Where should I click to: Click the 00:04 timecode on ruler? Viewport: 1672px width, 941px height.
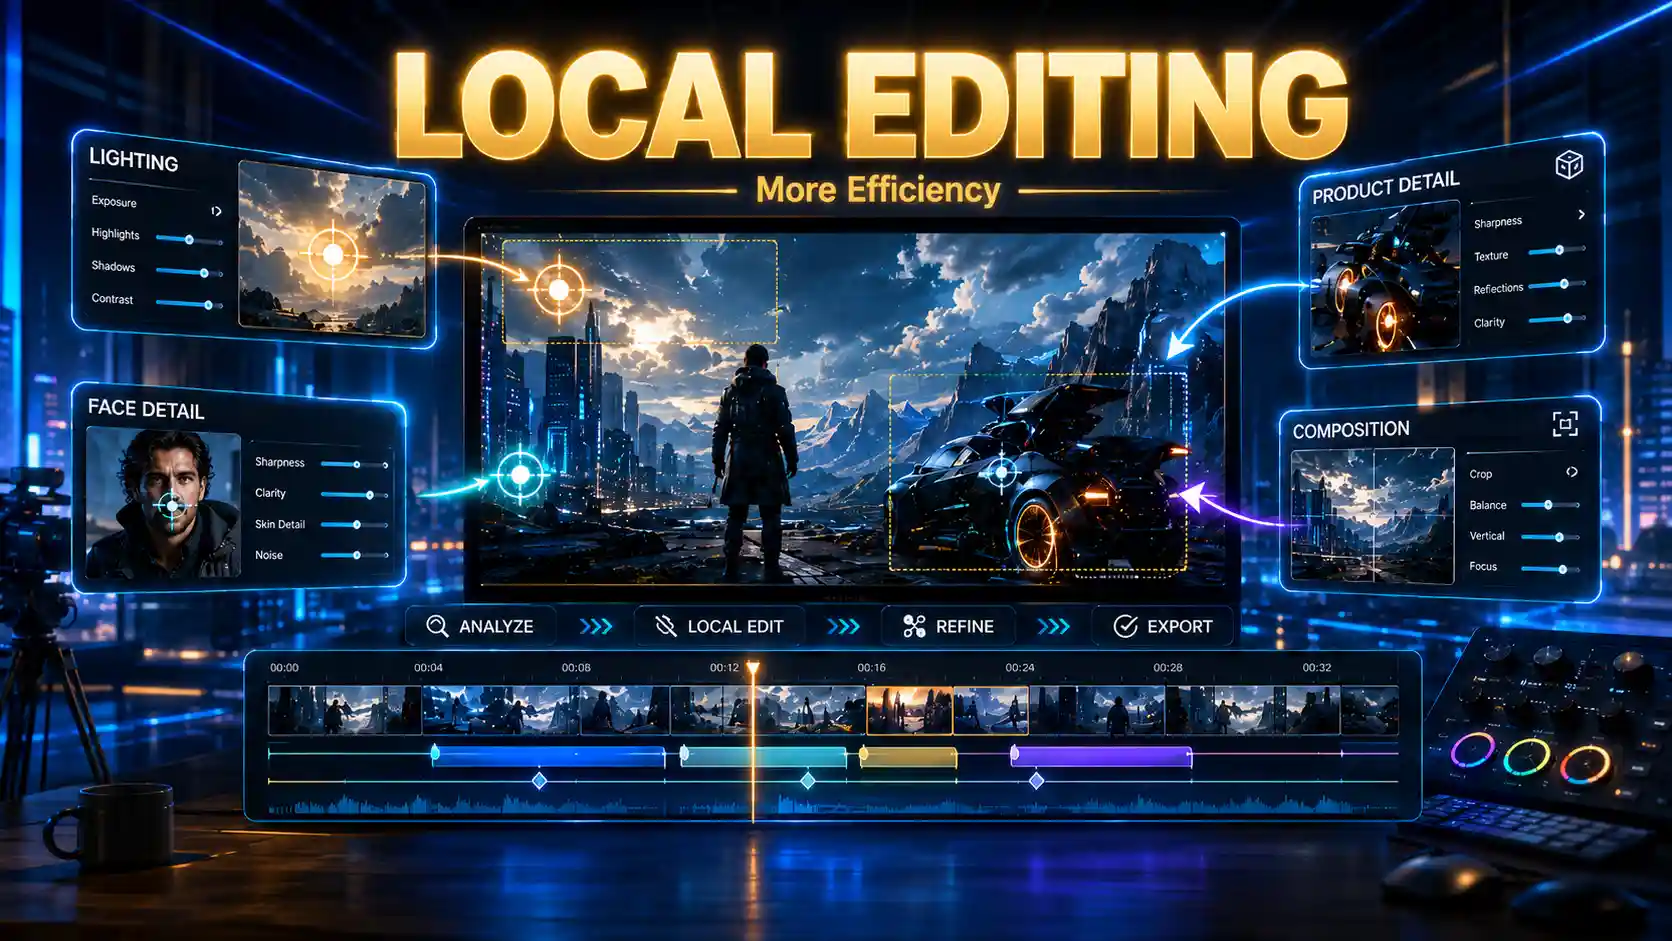pyautogui.click(x=428, y=667)
